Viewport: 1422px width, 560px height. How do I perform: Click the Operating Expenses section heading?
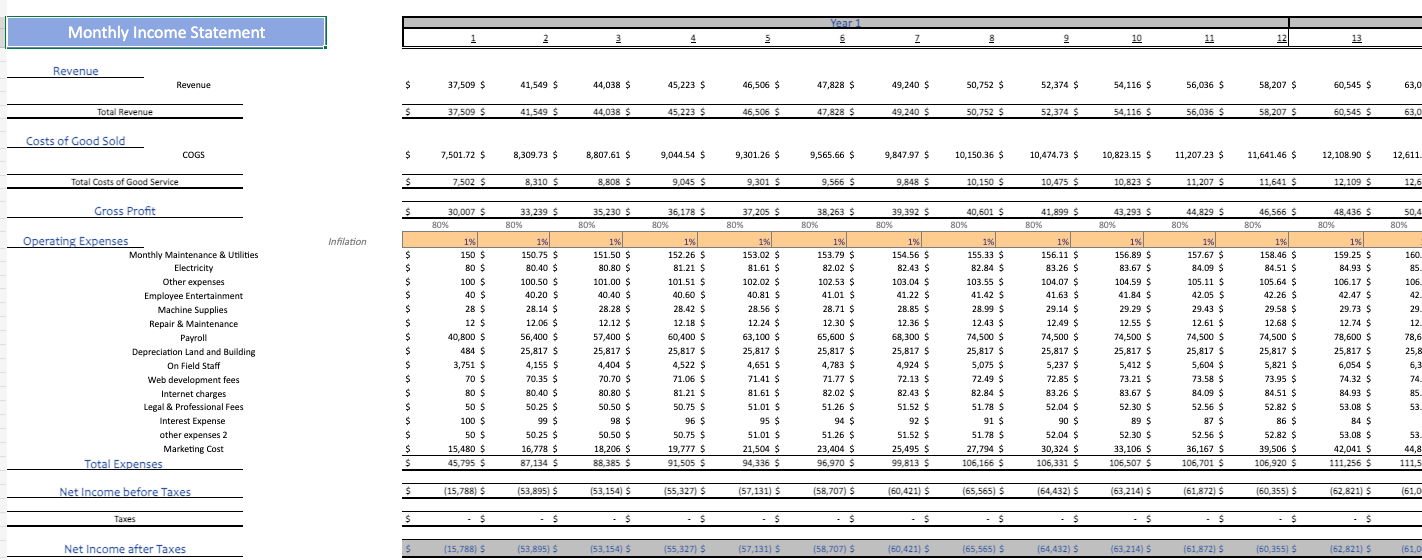tap(76, 241)
